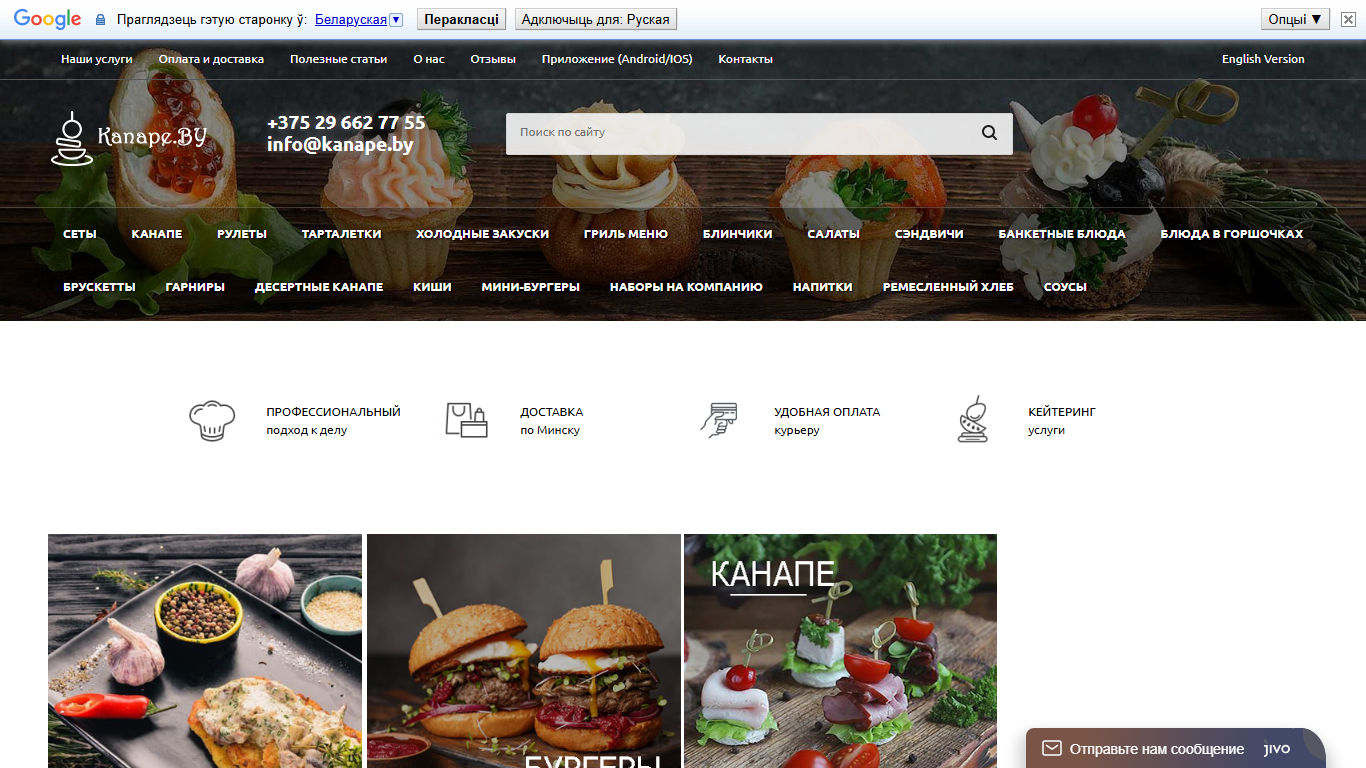Screen dimensions: 1366x768
Task: Click the Kanape.BY logo
Action: (129, 138)
